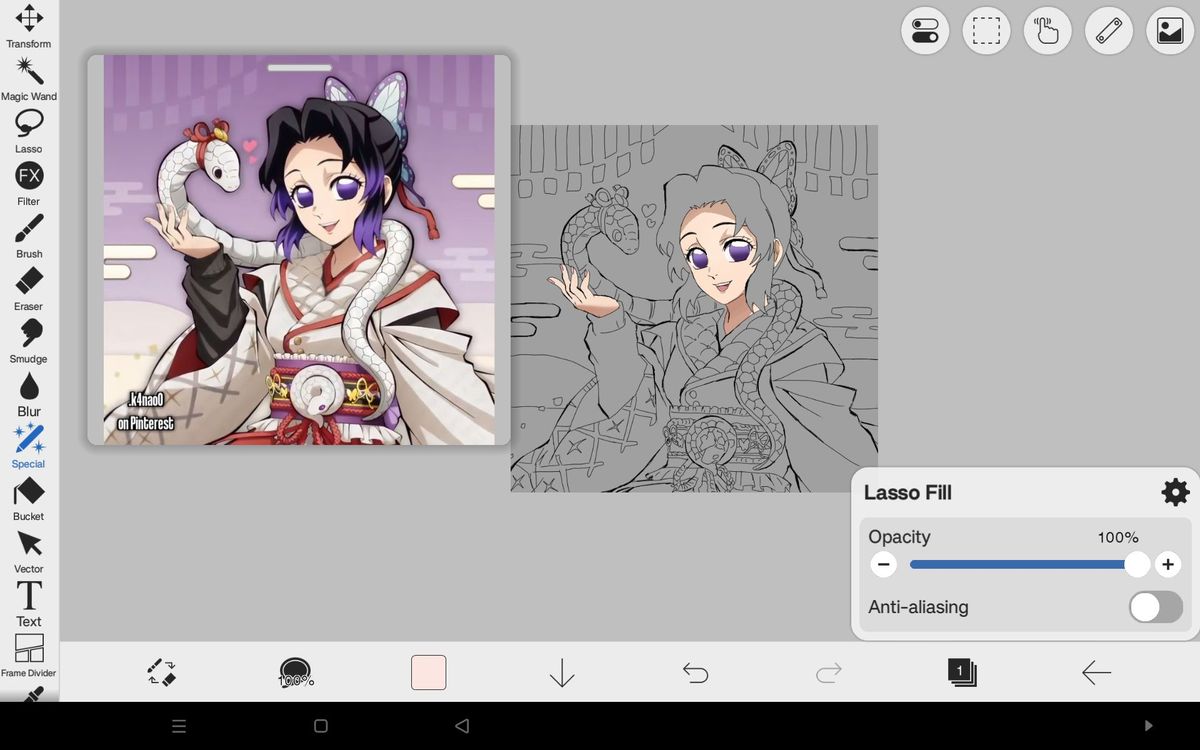Increase opacity with plus button
Viewport: 1200px width, 750px height.
tap(1168, 565)
